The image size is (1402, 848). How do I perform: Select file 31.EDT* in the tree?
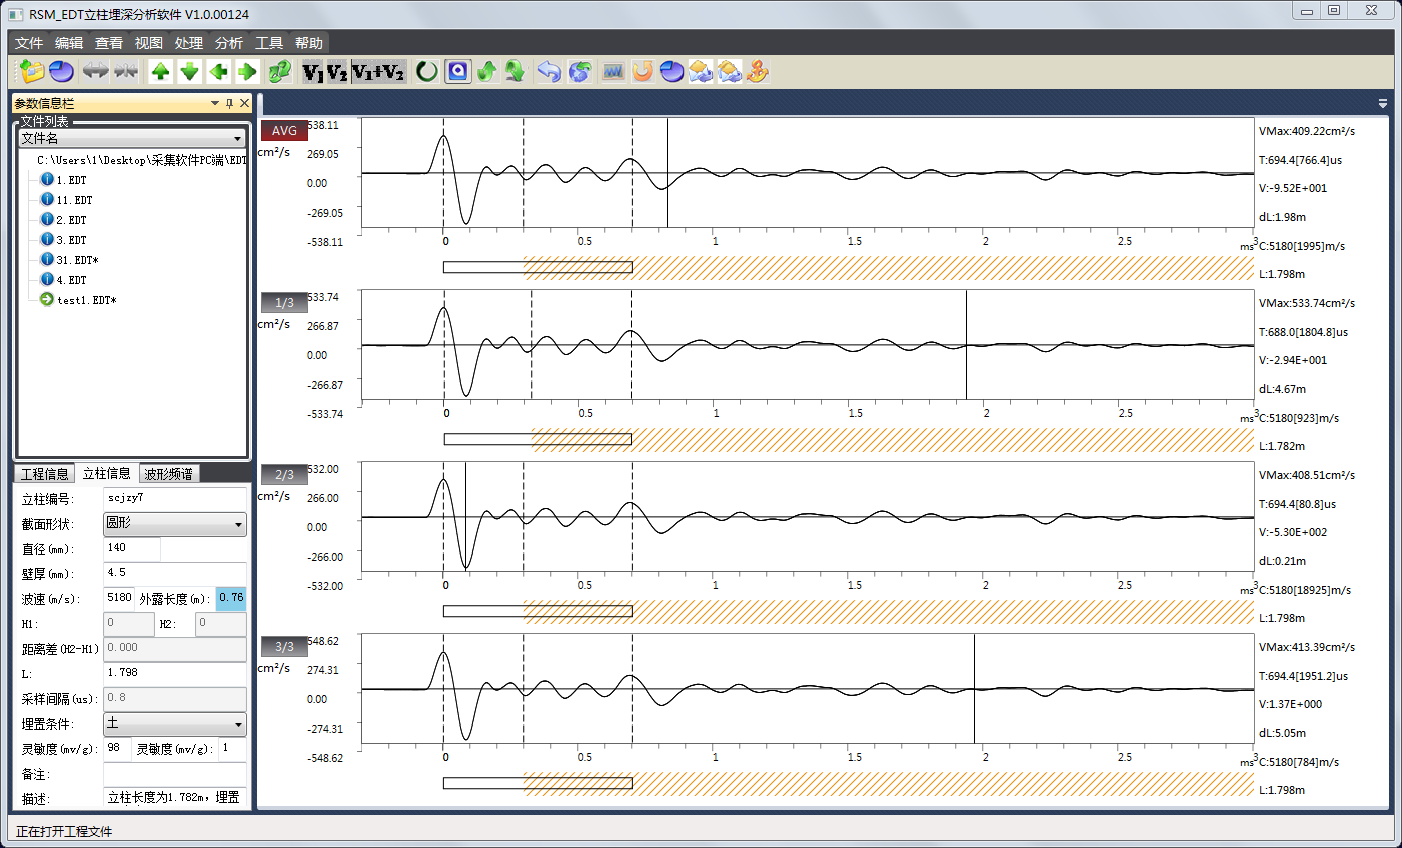pos(77,260)
